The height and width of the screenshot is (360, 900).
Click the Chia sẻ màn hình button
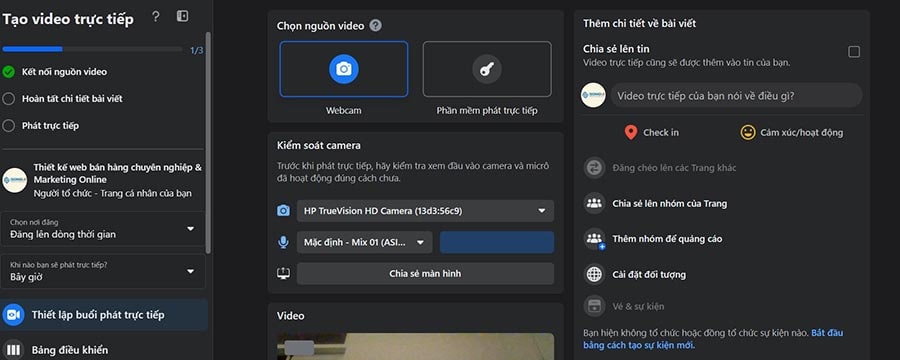425,273
